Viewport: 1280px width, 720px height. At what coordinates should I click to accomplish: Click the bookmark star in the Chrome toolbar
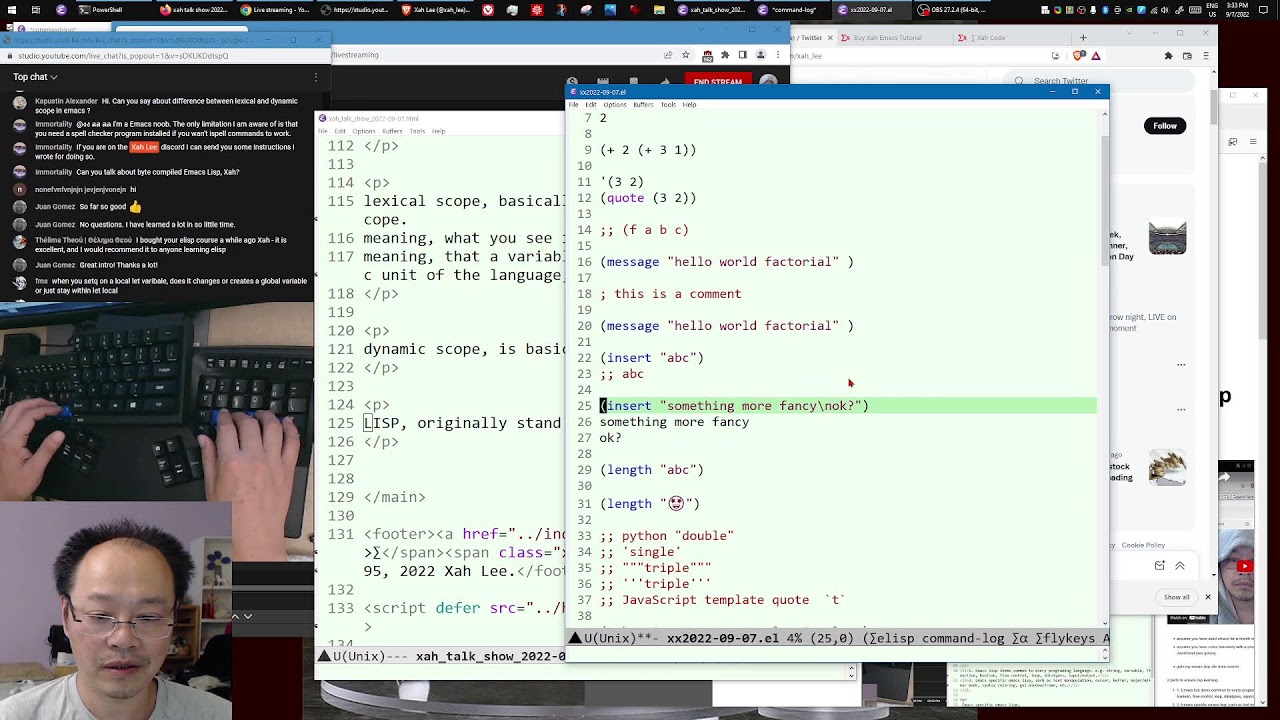[685, 55]
